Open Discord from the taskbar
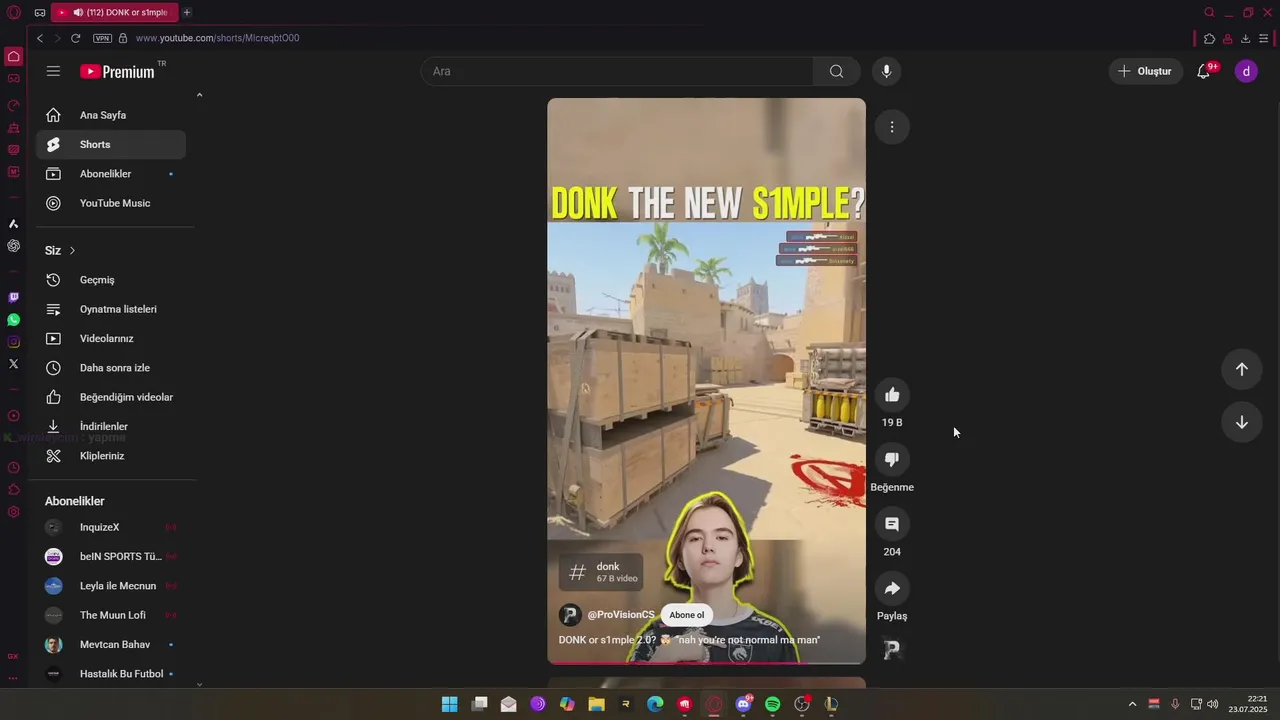This screenshot has height=720, width=1280. pos(743,704)
